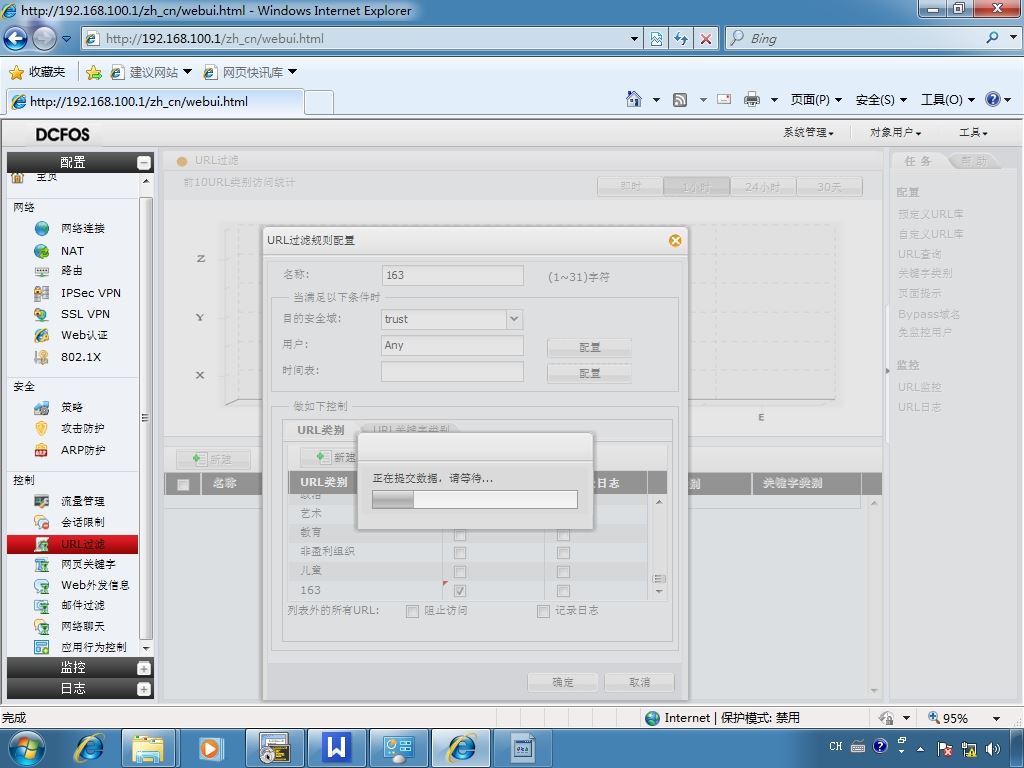Expand the 日志 sidebar section
This screenshot has height=768, width=1024.
click(x=144, y=689)
